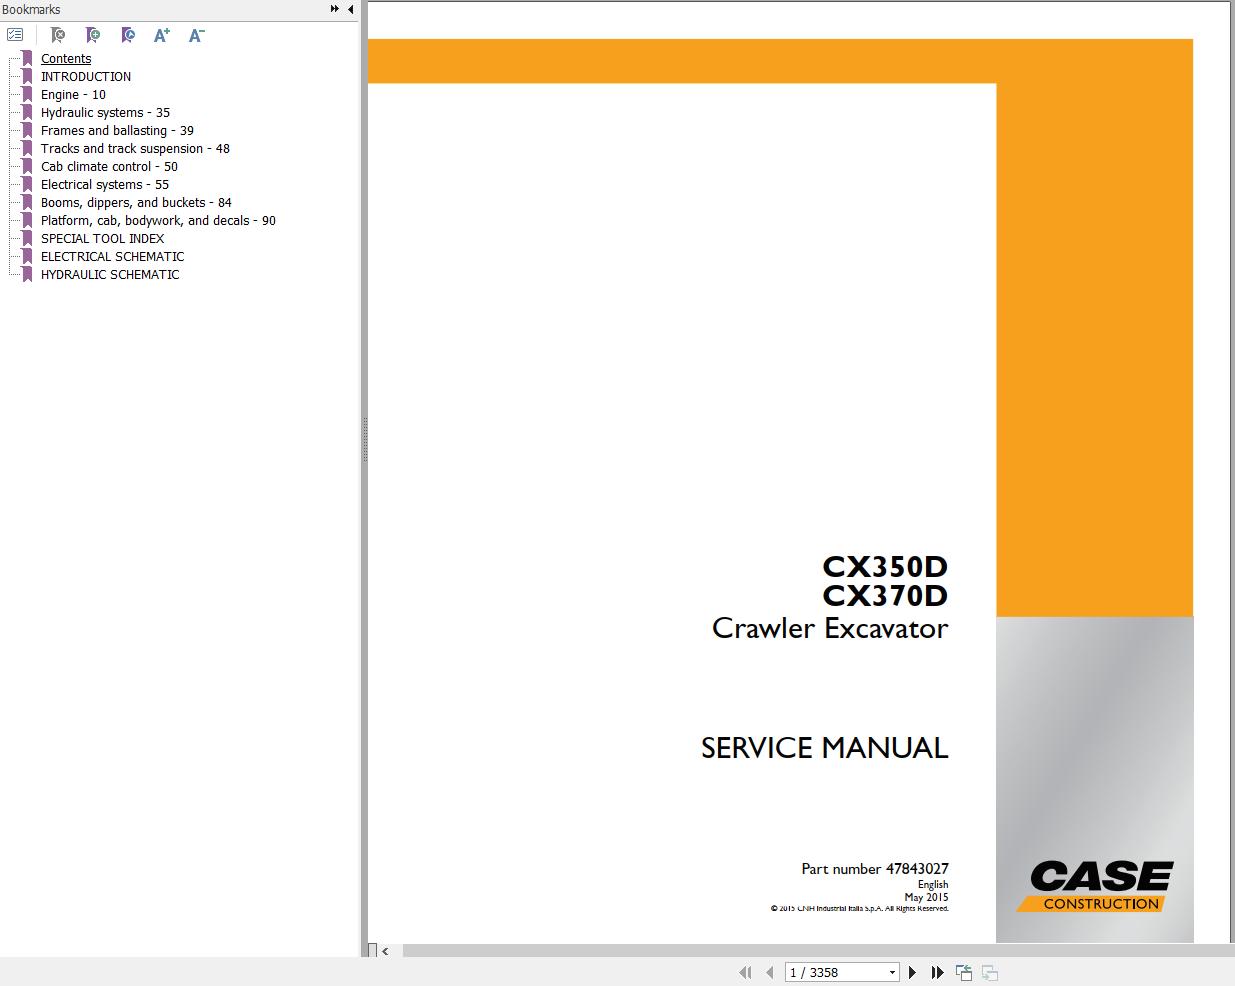Image resolution: width=1235 pixels, height=986 pixels.
Task: Click the delete bookmark icon
Action: pyautogui.click(x=58, y=35)
